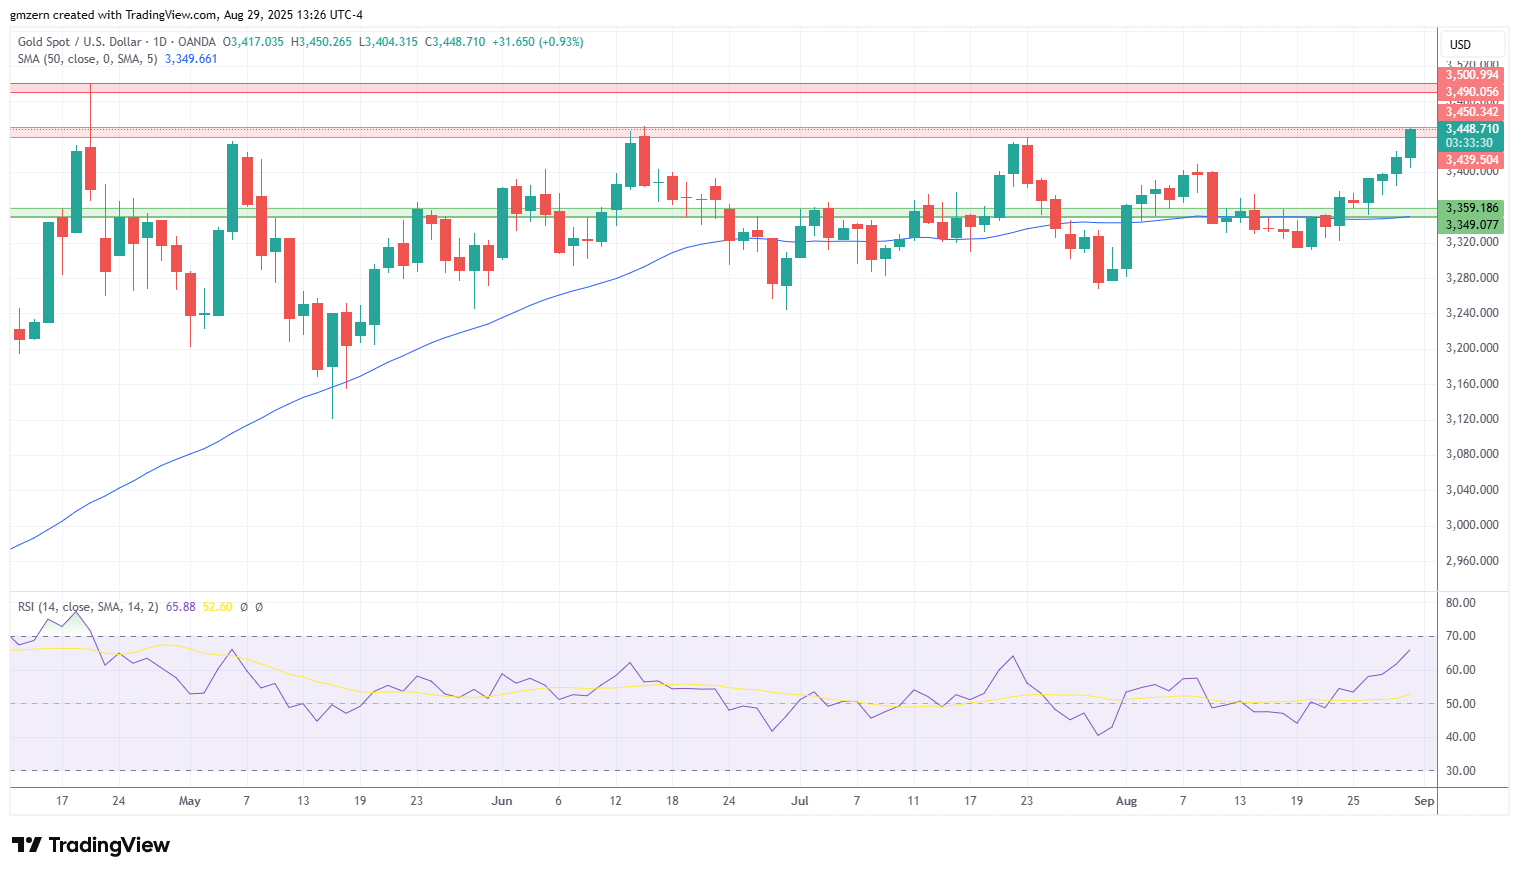Click the Jun label on the time axis
Viewport: 1519px width, 875px height.
502,801
